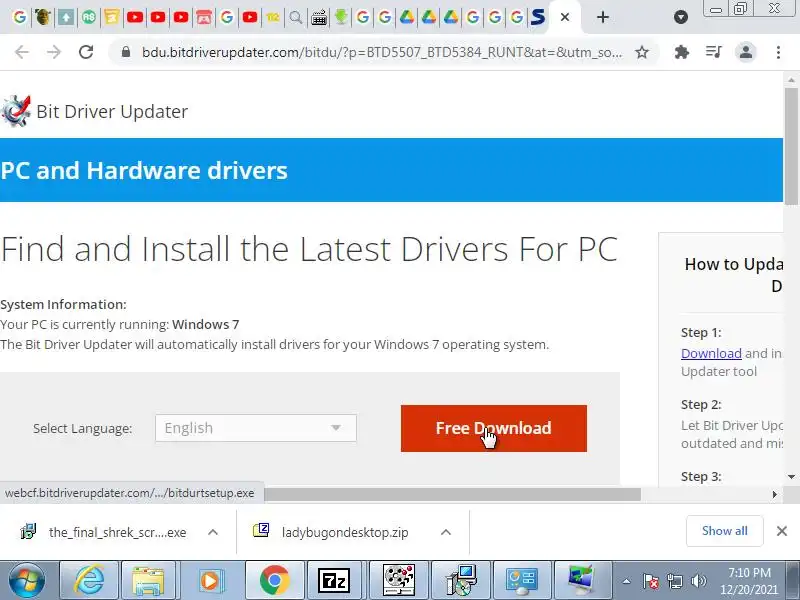Viewport: 800px width, 600px height.
Task: Click scroll down arrow of vertical scrollbar
Action: pos(791,477)
